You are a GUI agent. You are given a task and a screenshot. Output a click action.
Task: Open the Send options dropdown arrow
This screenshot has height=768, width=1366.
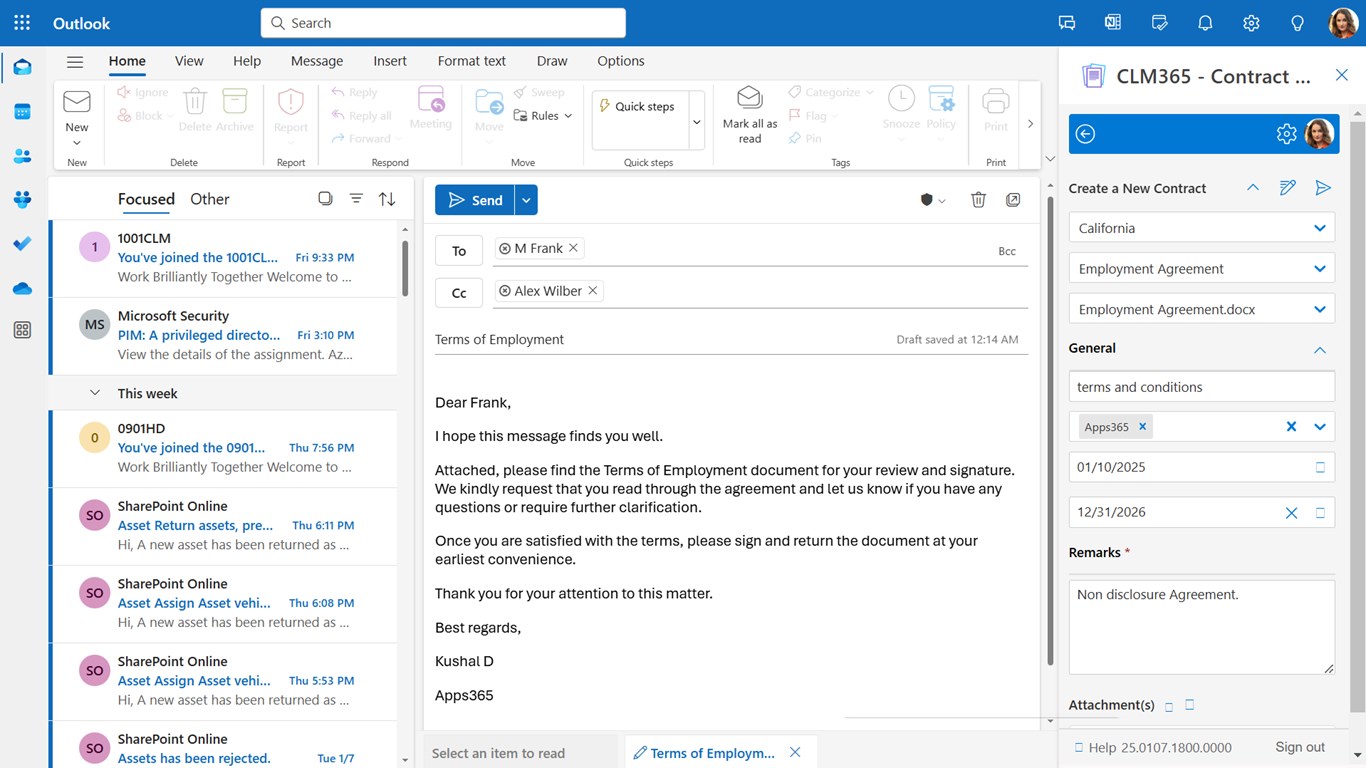point(526,200)
